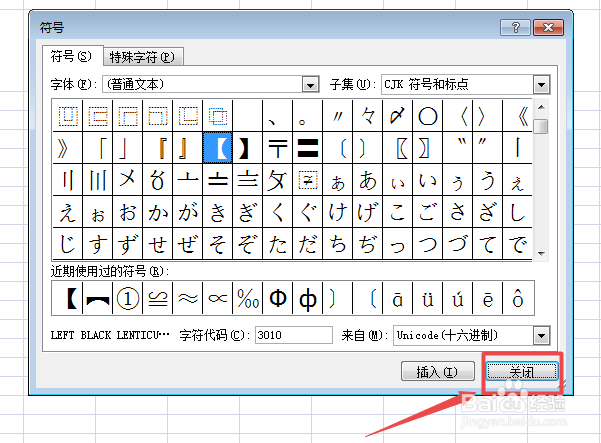Pick recently used ú symbol
The width and height of the screenshot is (601, 443).
tap(458, 298)
